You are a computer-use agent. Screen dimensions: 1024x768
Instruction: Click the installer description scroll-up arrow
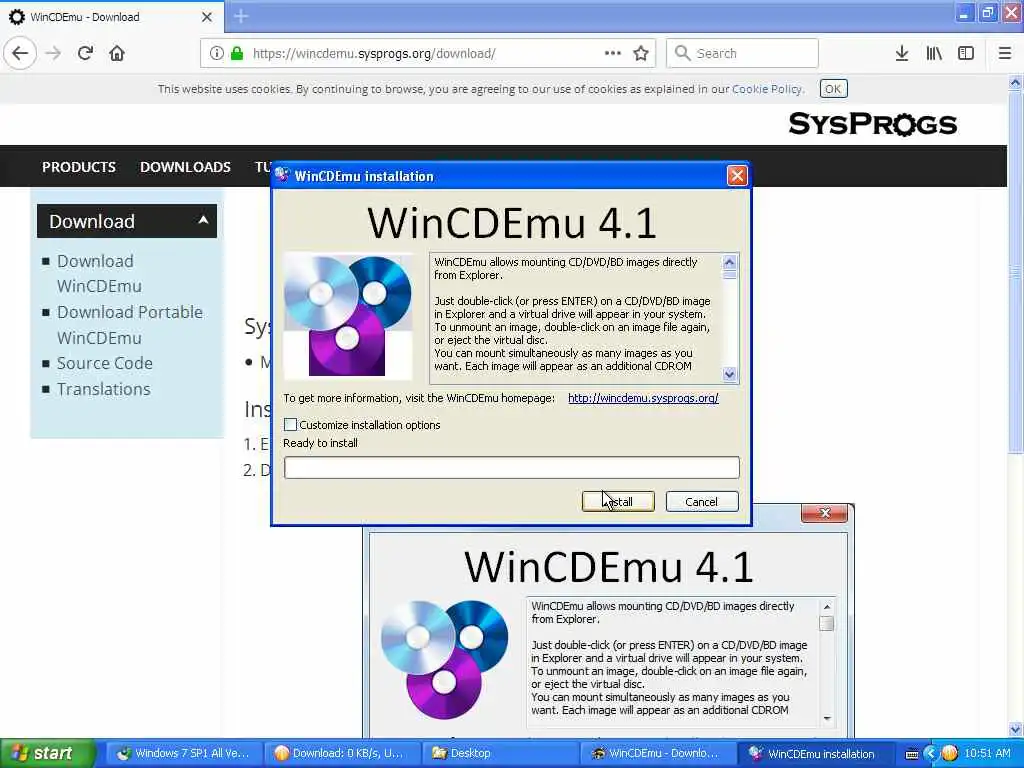pos(729,262)
